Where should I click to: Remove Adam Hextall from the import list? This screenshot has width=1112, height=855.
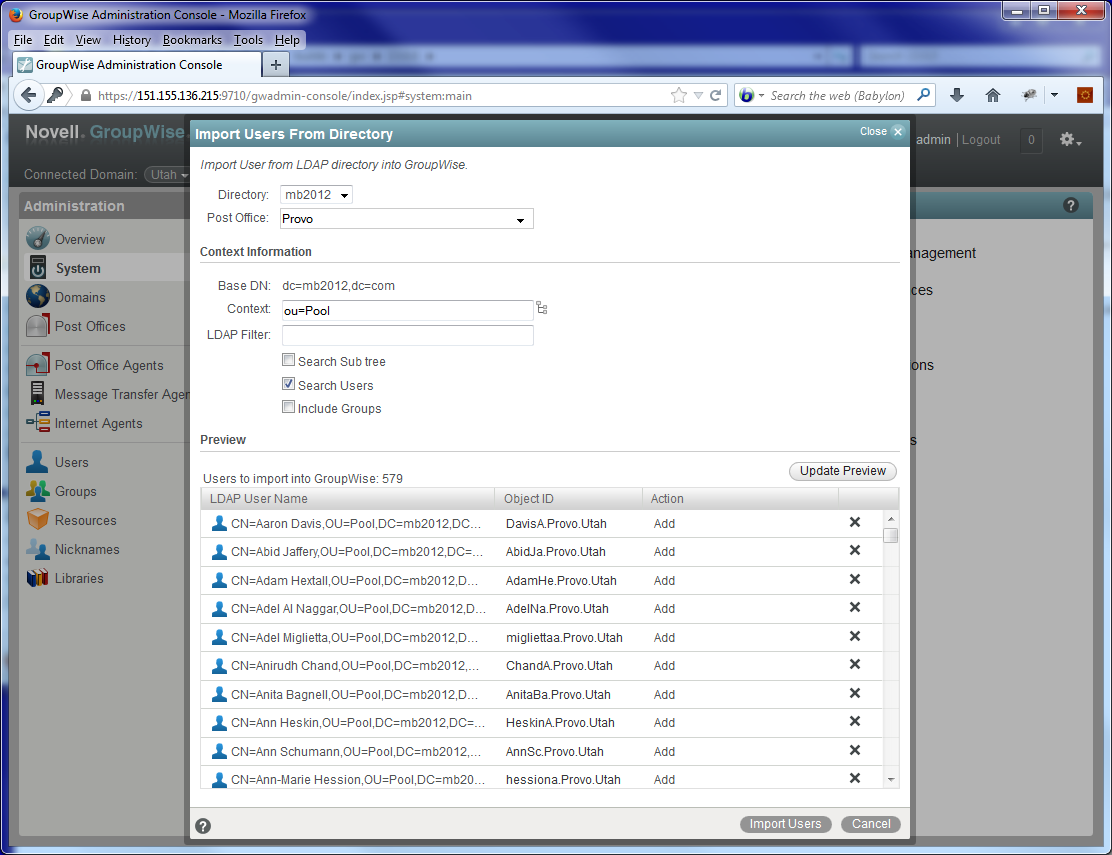click(x=855, y=579)
